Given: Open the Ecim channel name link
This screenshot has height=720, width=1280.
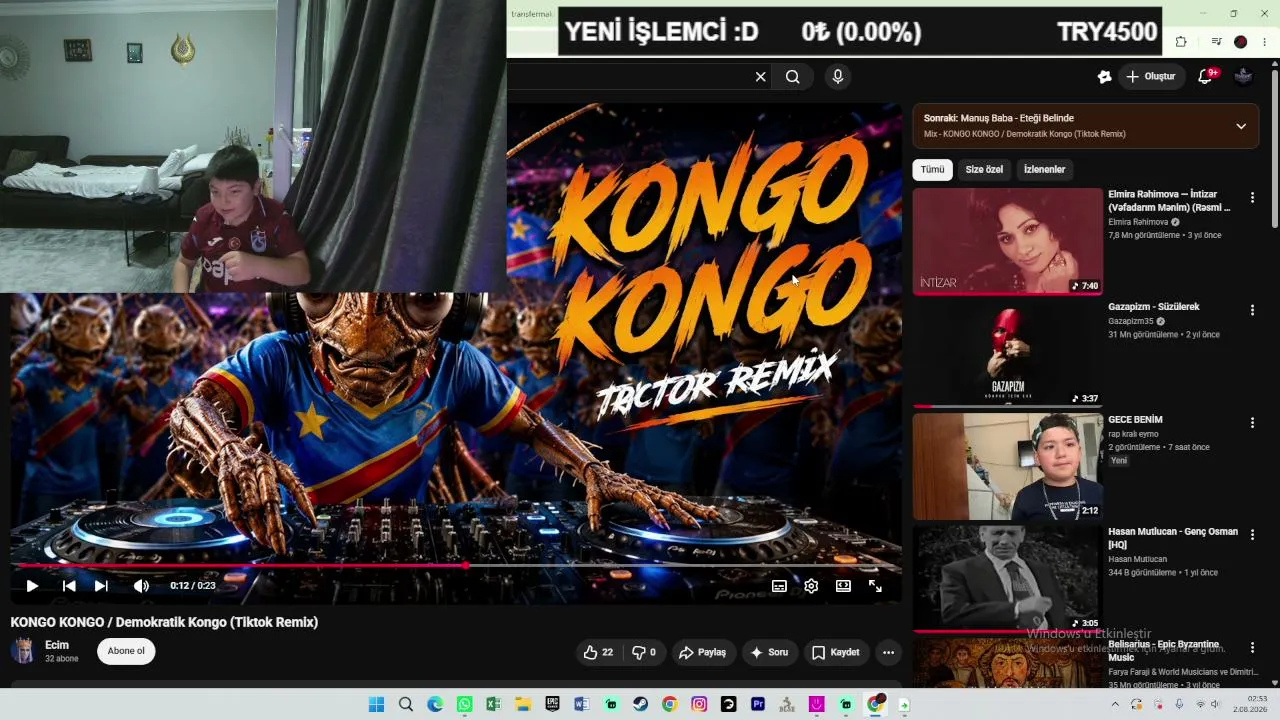Looking at the screenshot, I should 57,645.
